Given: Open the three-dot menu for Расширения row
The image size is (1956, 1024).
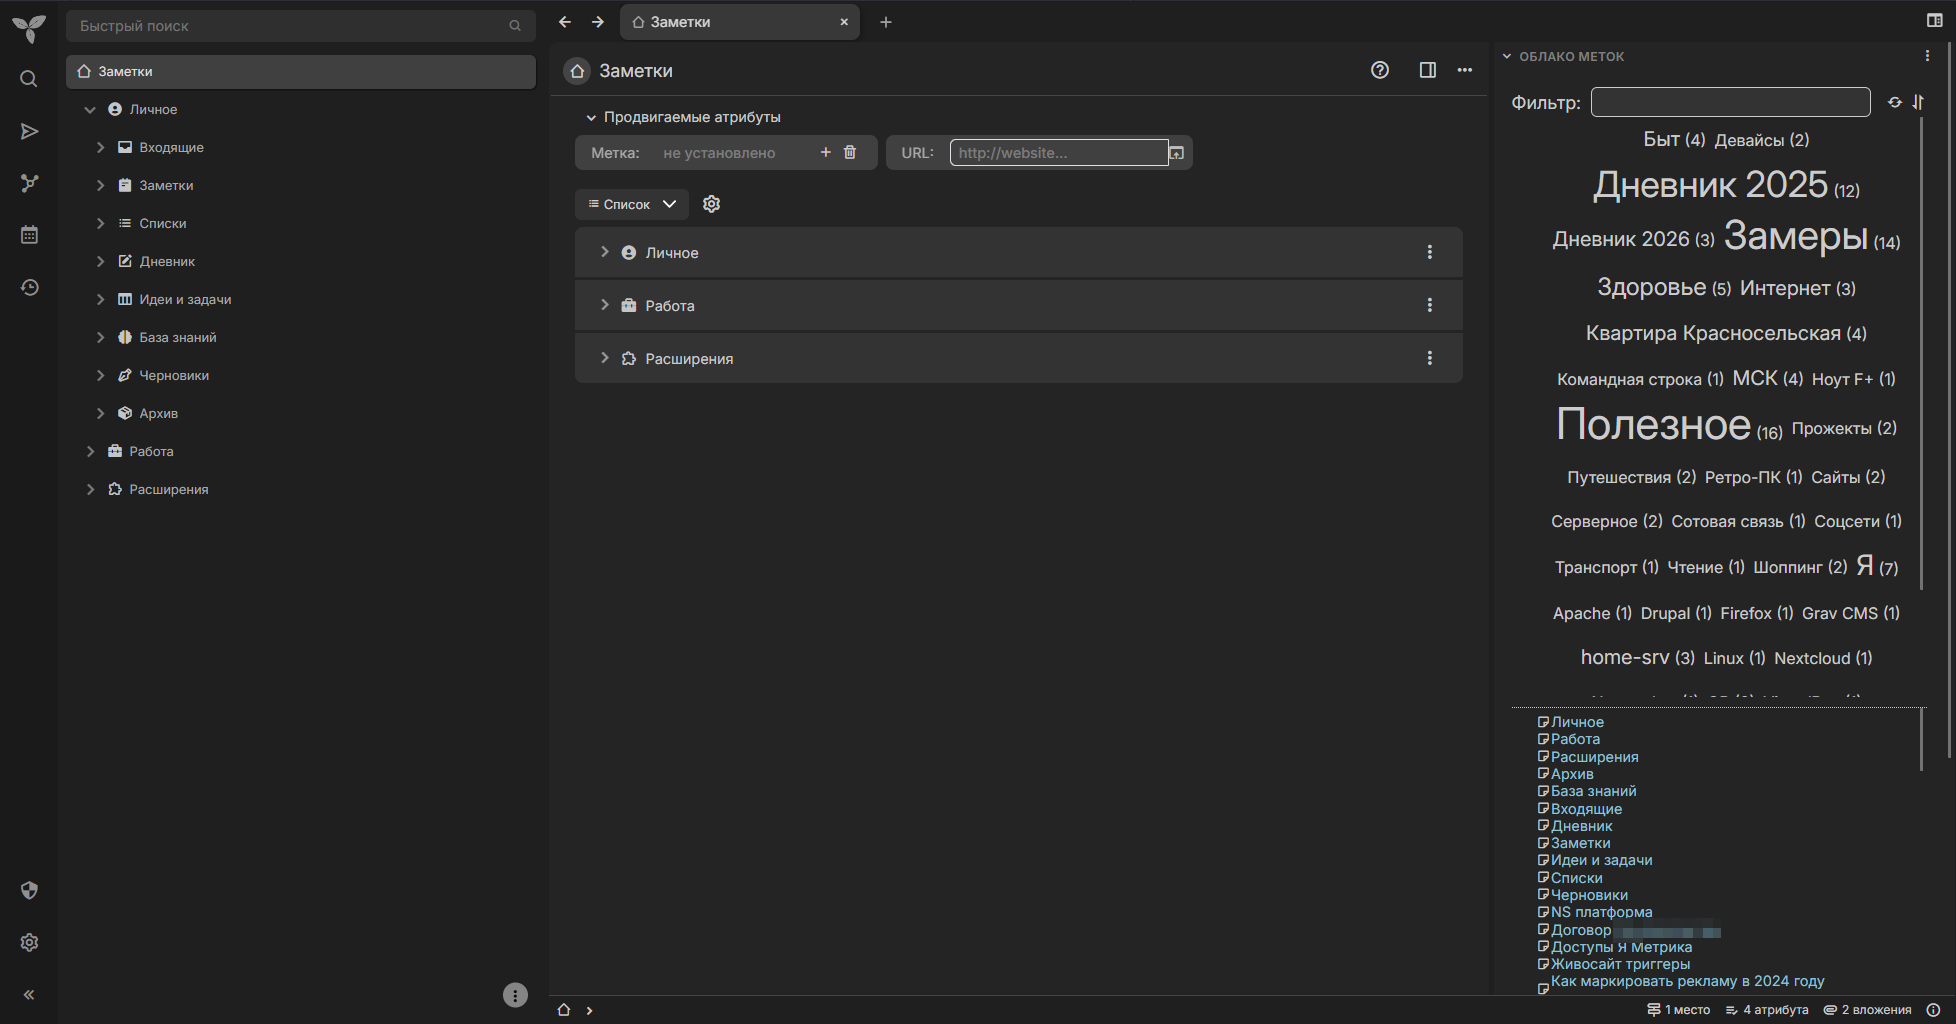Looking at the screenshot, I should coord(1429,358).
